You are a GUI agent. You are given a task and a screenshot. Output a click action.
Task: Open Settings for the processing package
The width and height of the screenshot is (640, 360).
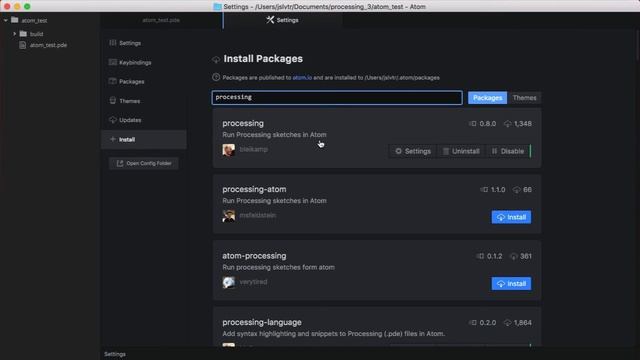[x=412, y=151]
